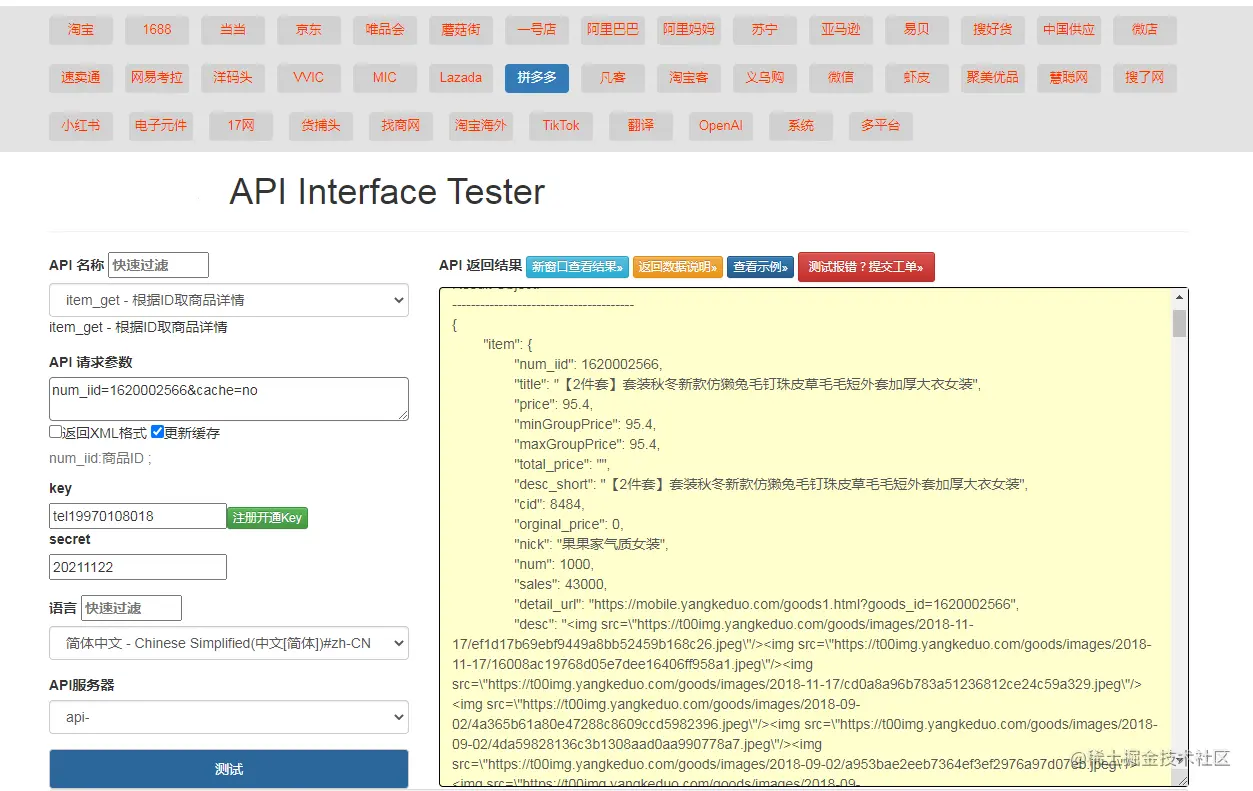Open the 凡客 tab
The height and width of the screenshot is (791, 1253).
(x=613, y=78)
